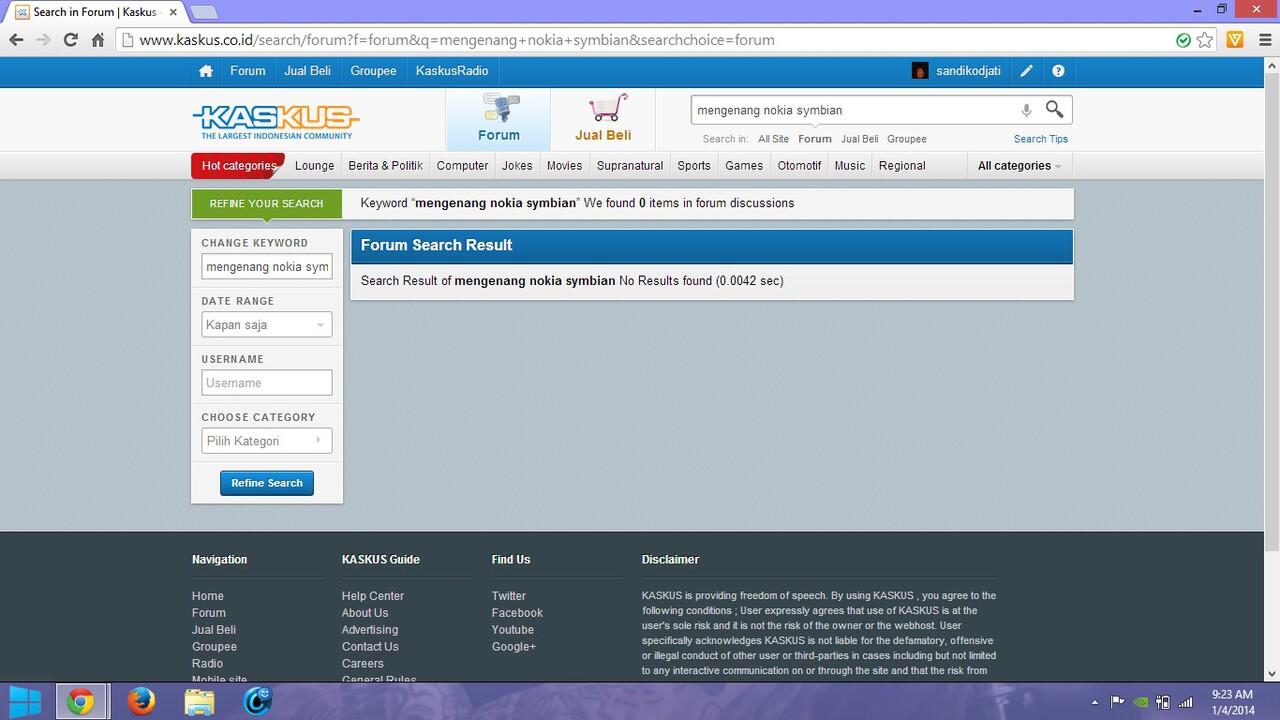Reload the page with refresh icon
The image size is (1280, 720).
point(70,40)
